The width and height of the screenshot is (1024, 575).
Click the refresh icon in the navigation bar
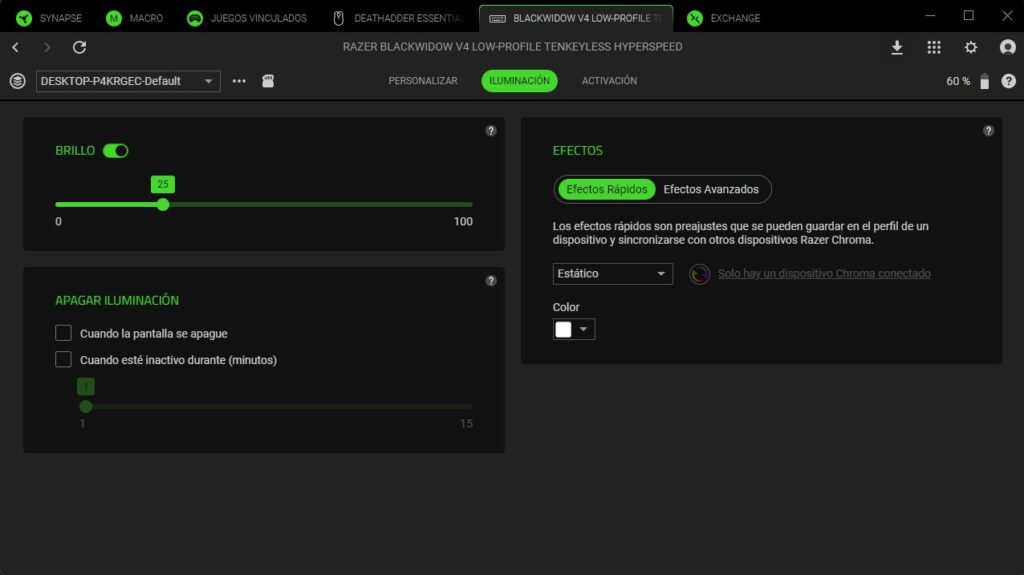click(x=80, y=47)
